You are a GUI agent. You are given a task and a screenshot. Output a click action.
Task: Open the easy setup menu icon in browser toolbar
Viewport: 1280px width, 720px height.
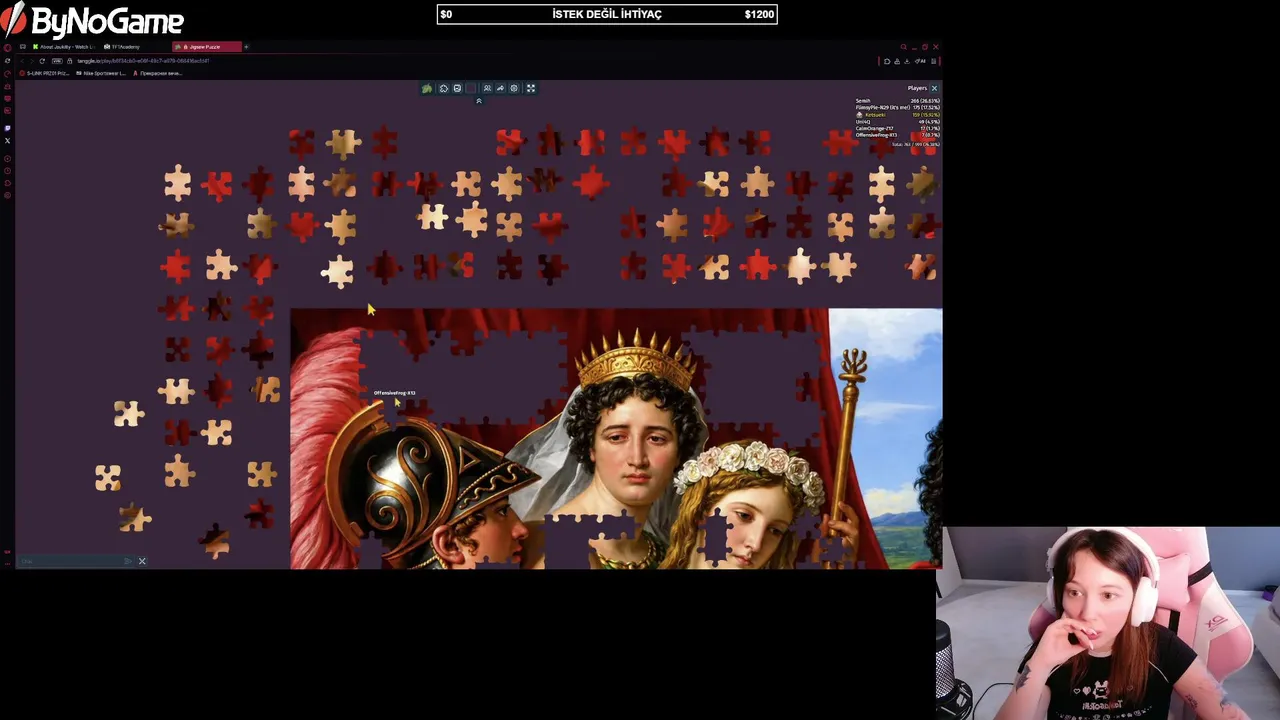click(933, 61)
